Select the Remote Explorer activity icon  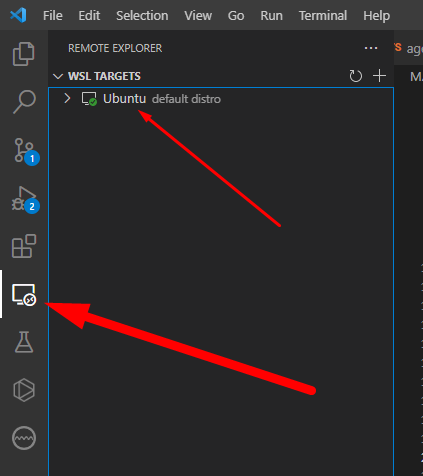[x=24, y=294]
